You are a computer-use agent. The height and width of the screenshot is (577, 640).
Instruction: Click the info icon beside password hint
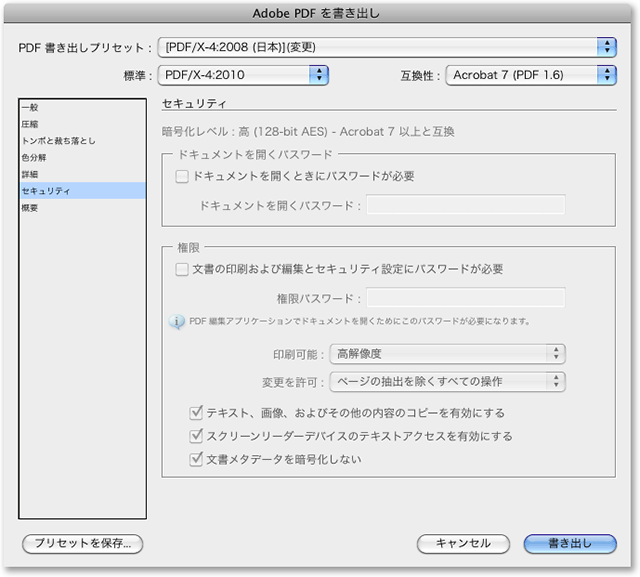coord(177,321)
